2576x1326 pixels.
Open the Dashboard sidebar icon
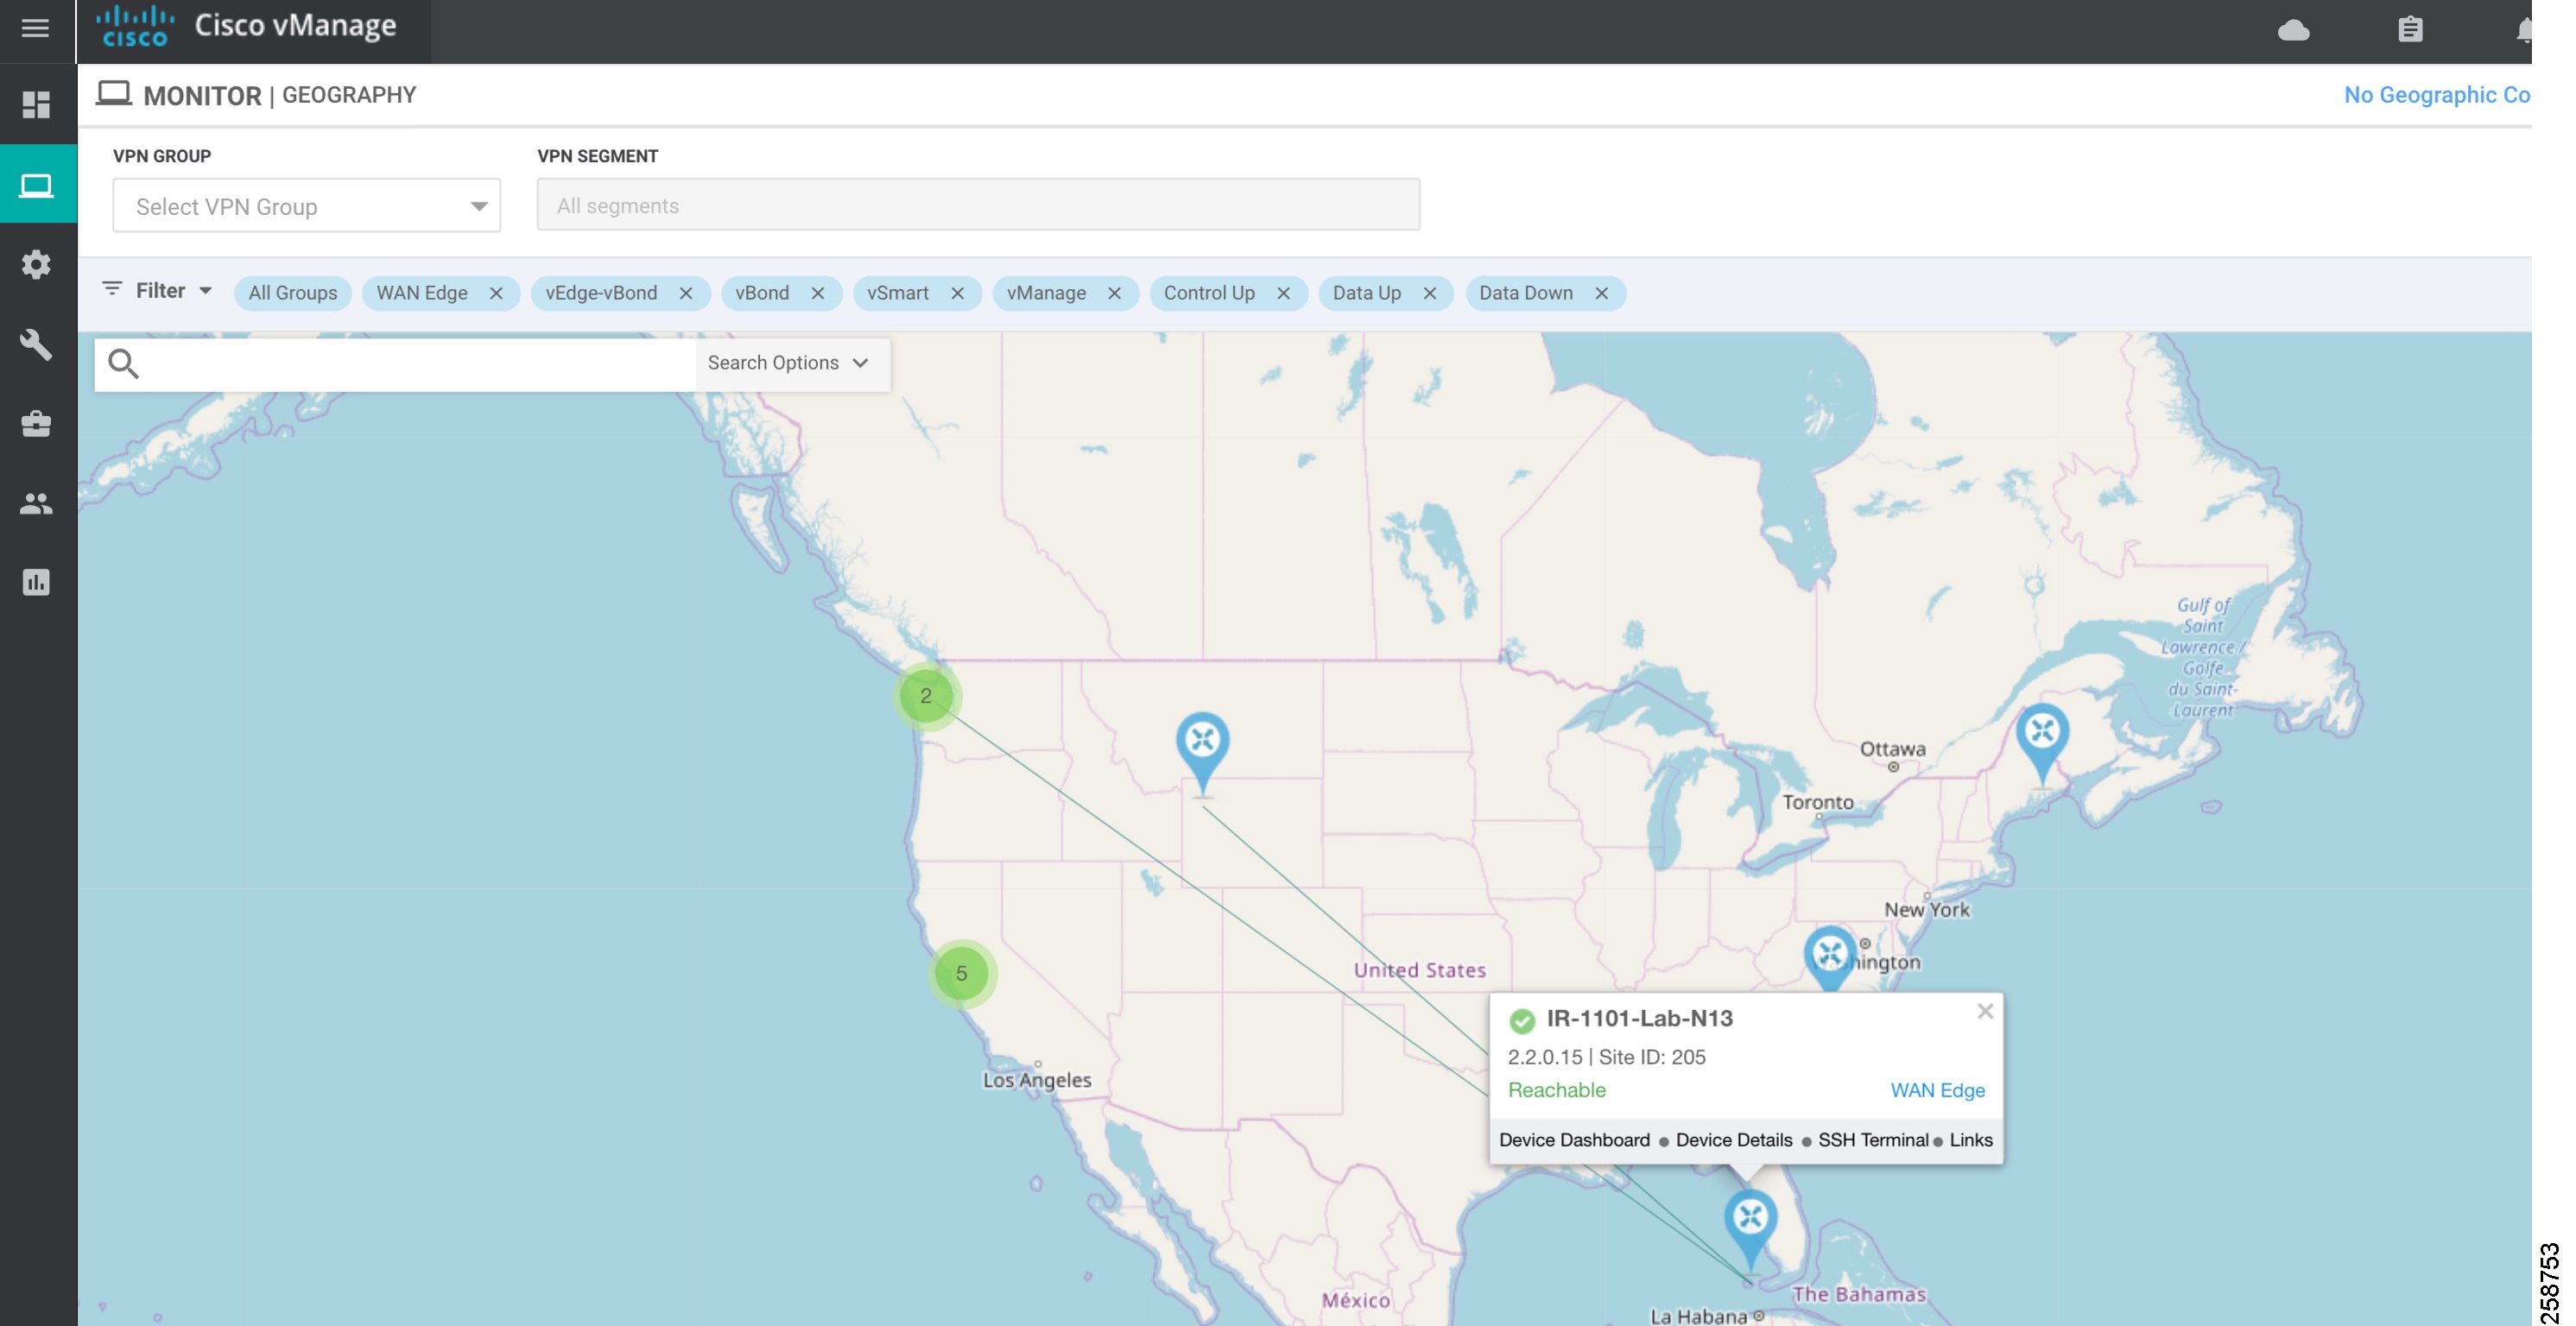pyautogui.click(x=36, y=104)
